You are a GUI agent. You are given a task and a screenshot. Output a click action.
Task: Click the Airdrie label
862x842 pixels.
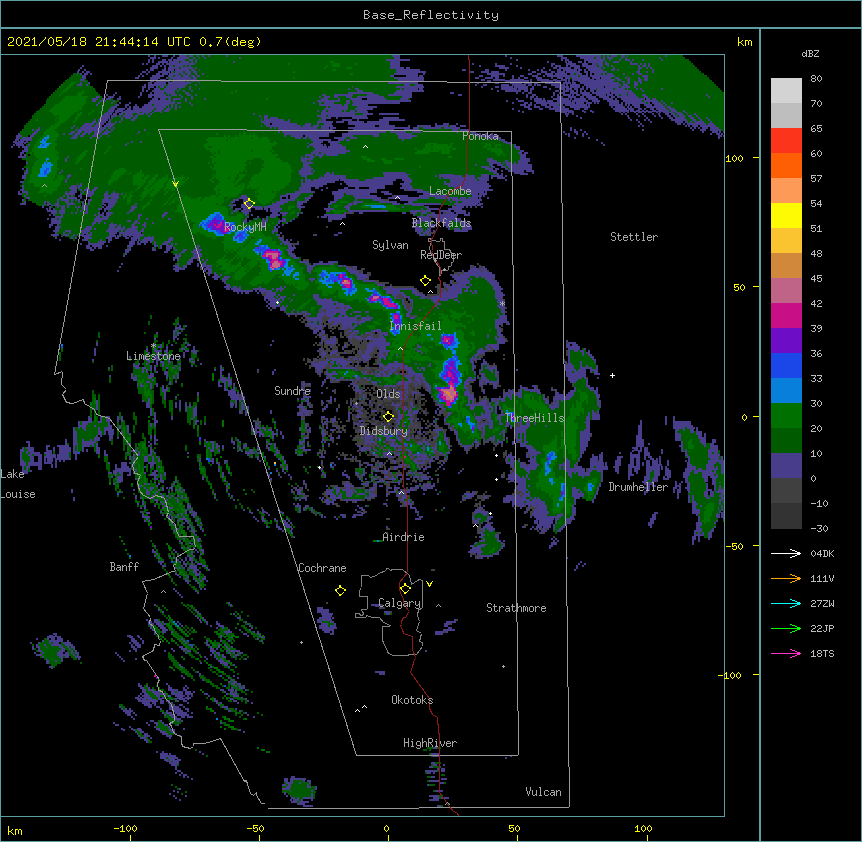pos(403,537)
